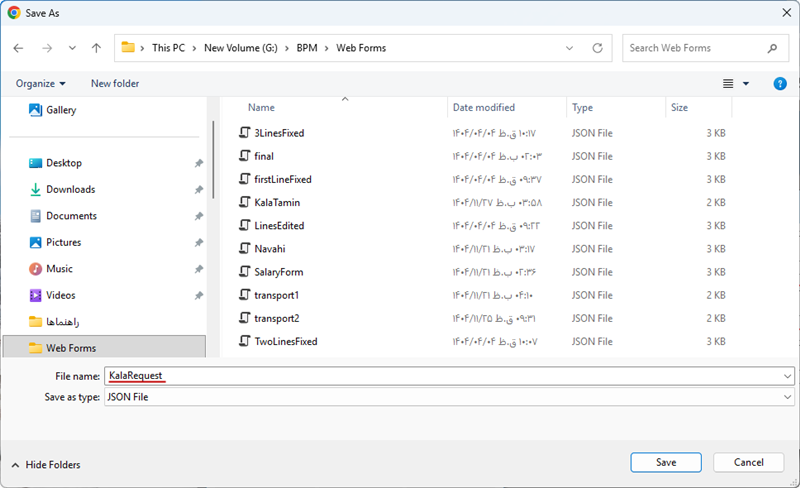
Task: Click the Up one level arrow
Action: click(96, 48)
